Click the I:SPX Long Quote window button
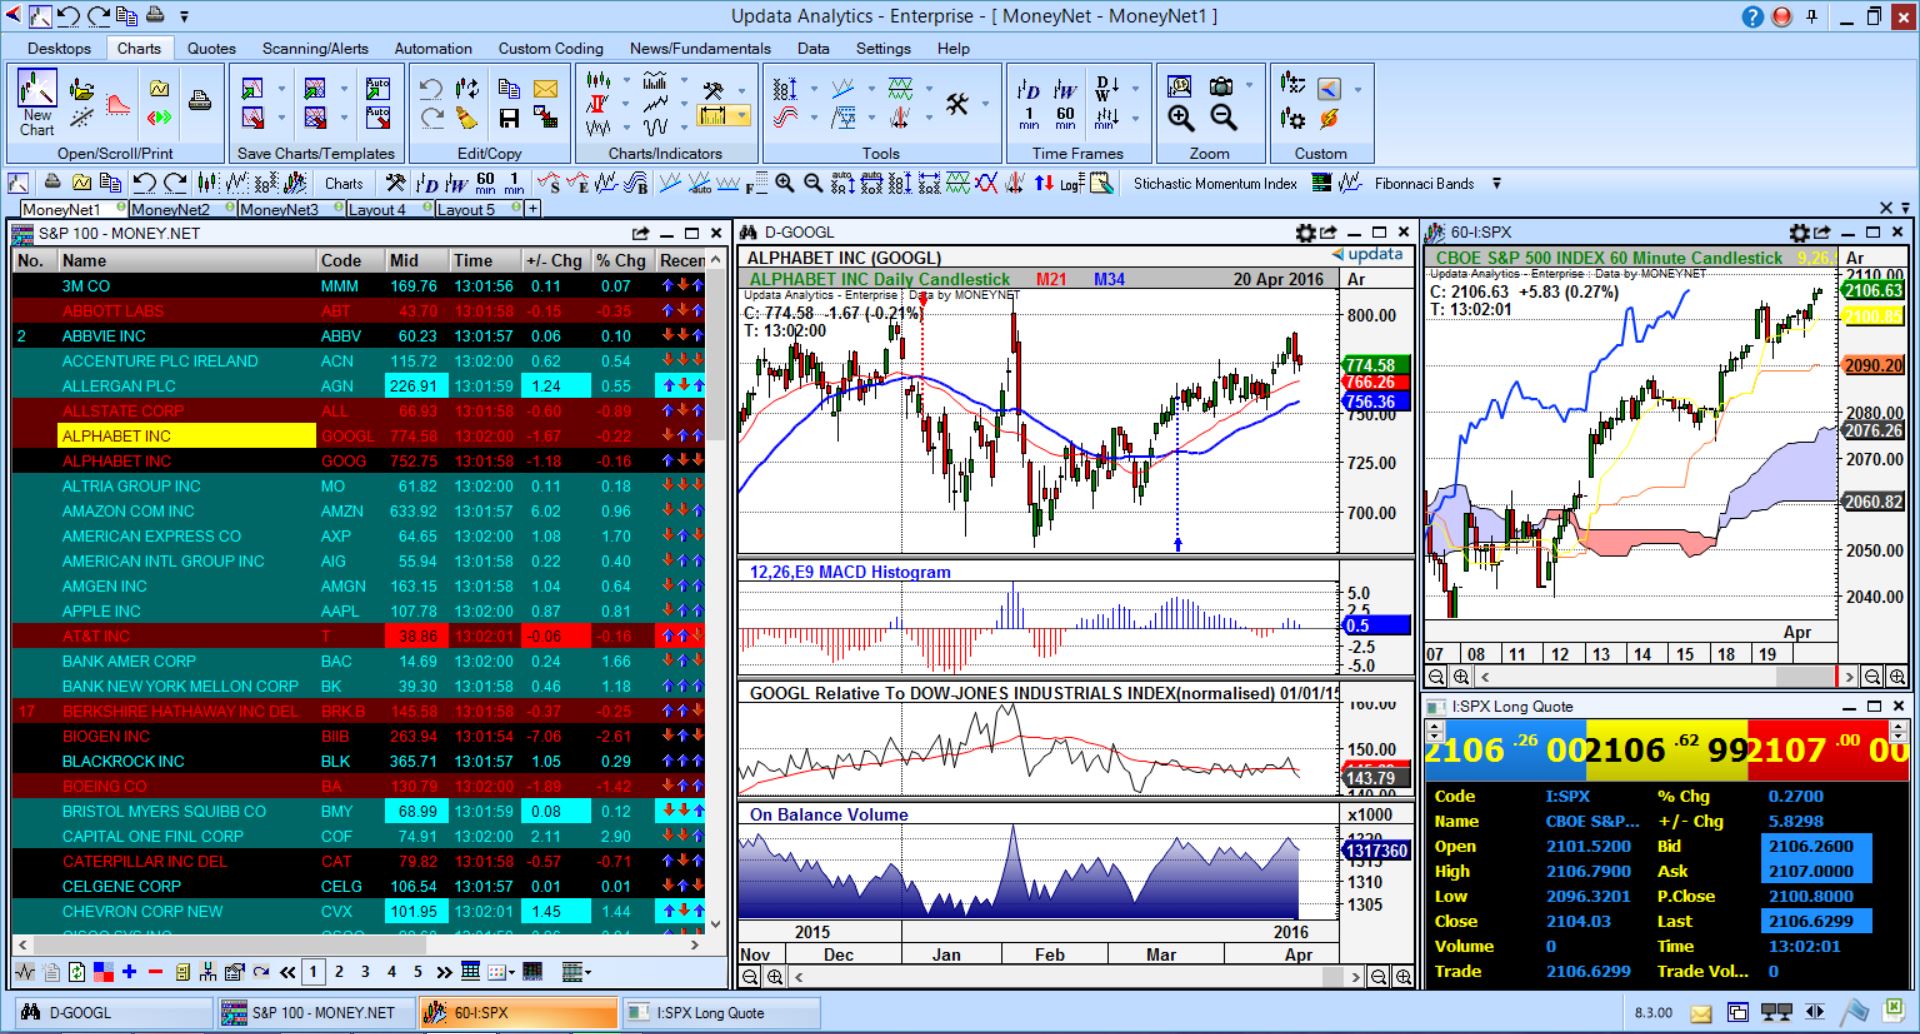Screen dimensions: 1920x1034 coord(720,1012)
